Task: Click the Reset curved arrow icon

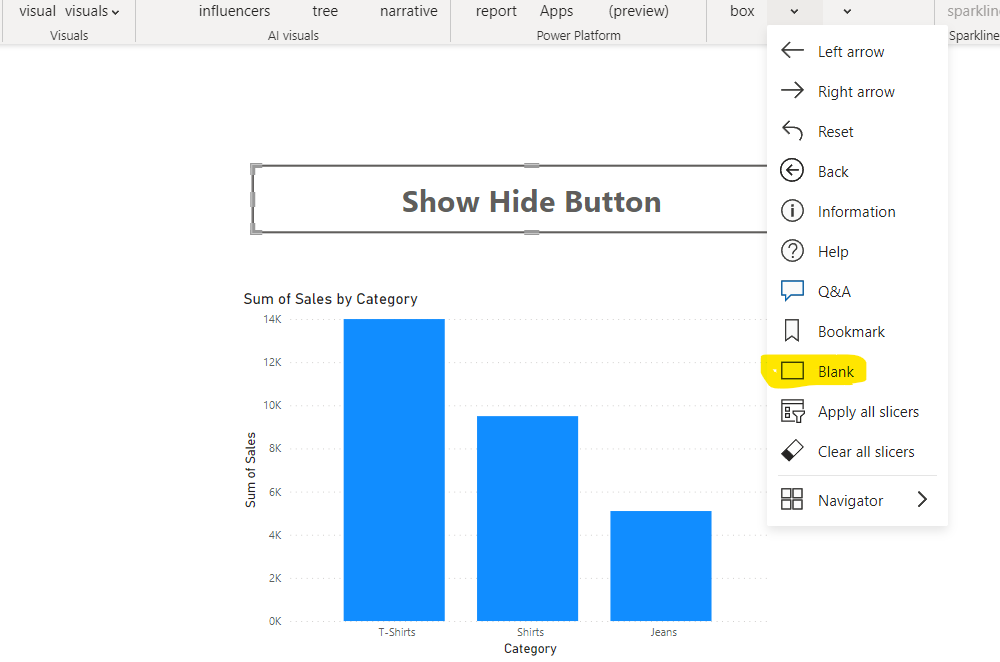Action: point(792,131)
